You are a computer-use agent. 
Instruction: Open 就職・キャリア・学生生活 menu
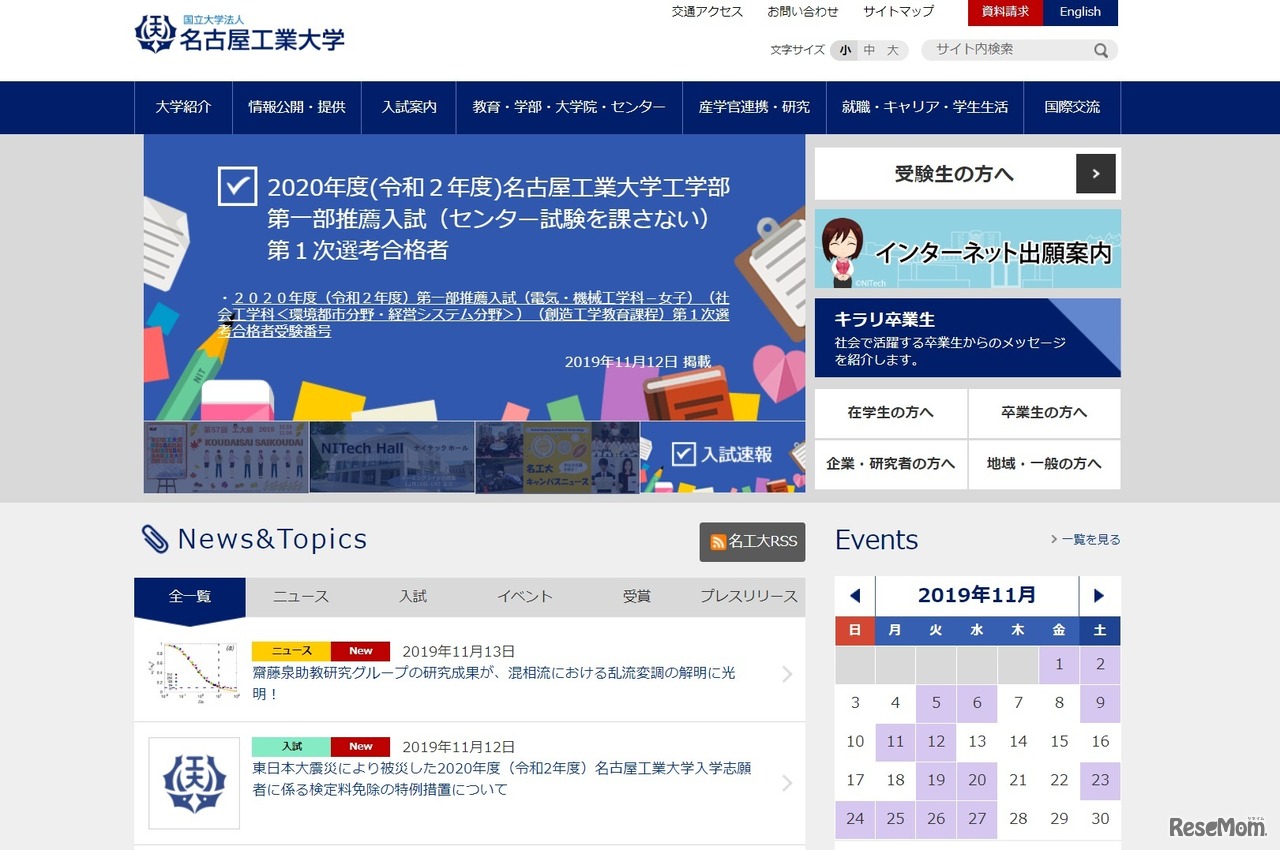[925, 107]
